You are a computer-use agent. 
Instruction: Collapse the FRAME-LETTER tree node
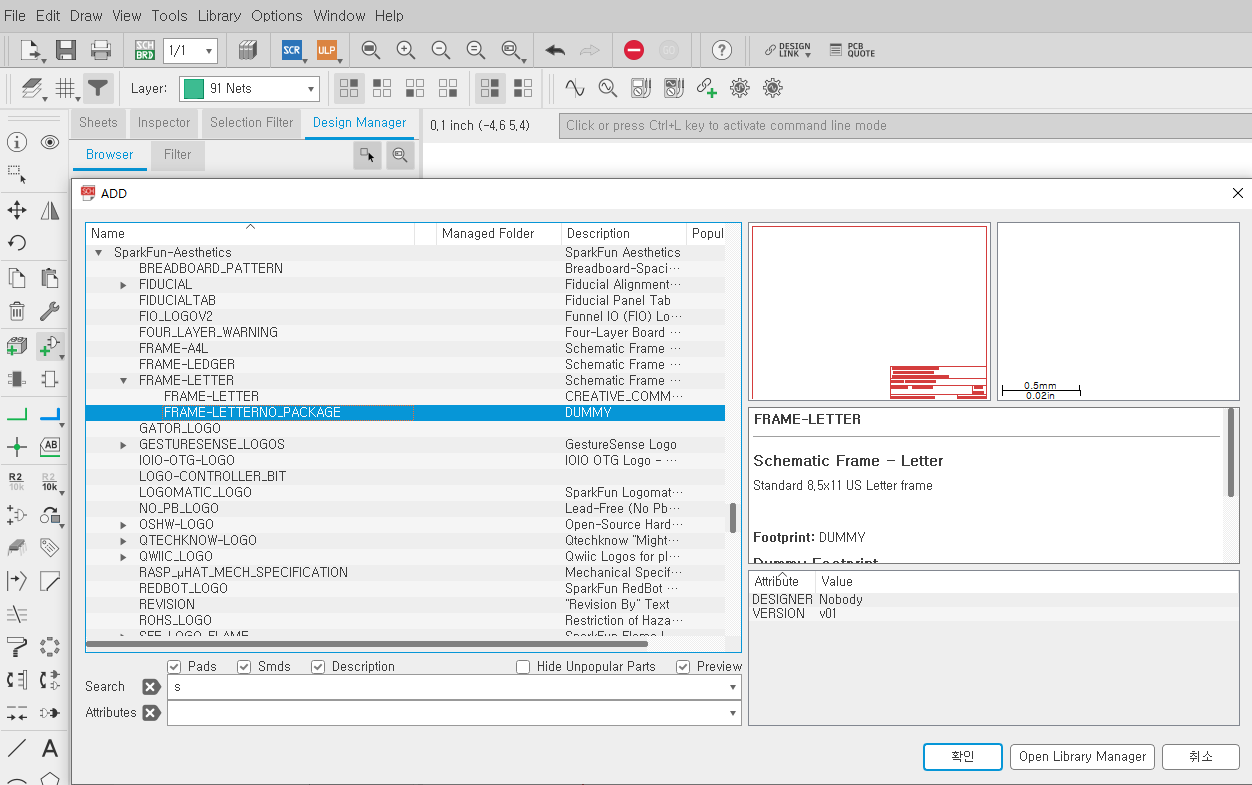(x=124, y=381)
